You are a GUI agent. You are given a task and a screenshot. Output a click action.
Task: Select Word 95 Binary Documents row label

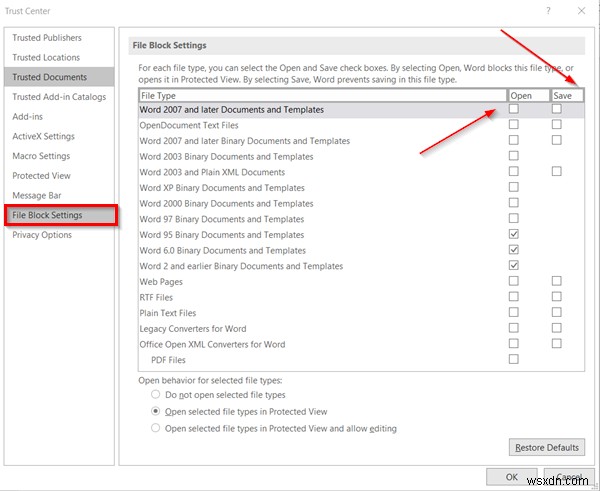click(222, 235)
